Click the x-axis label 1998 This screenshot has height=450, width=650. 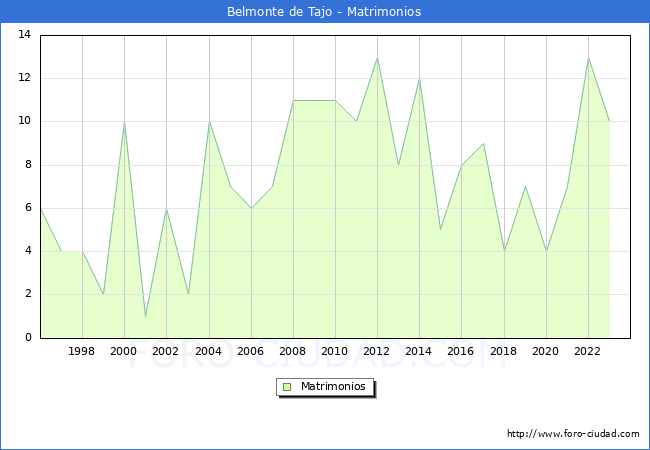tap(81, 351)
